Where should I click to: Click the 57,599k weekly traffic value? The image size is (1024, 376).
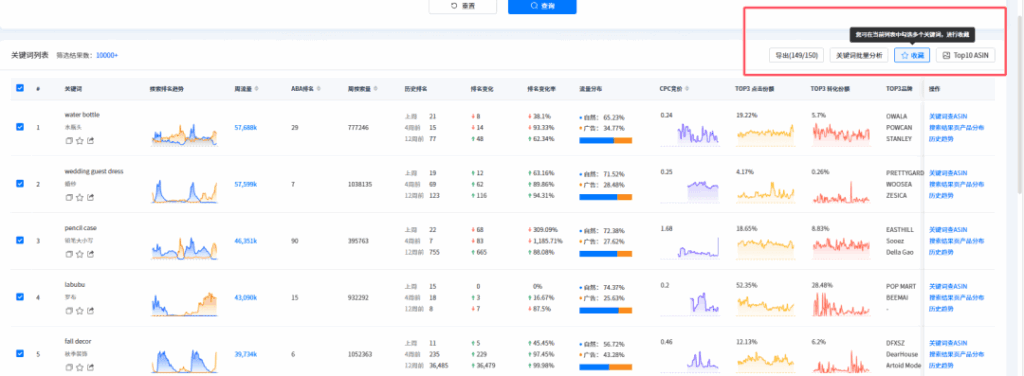tap(246, 184)
